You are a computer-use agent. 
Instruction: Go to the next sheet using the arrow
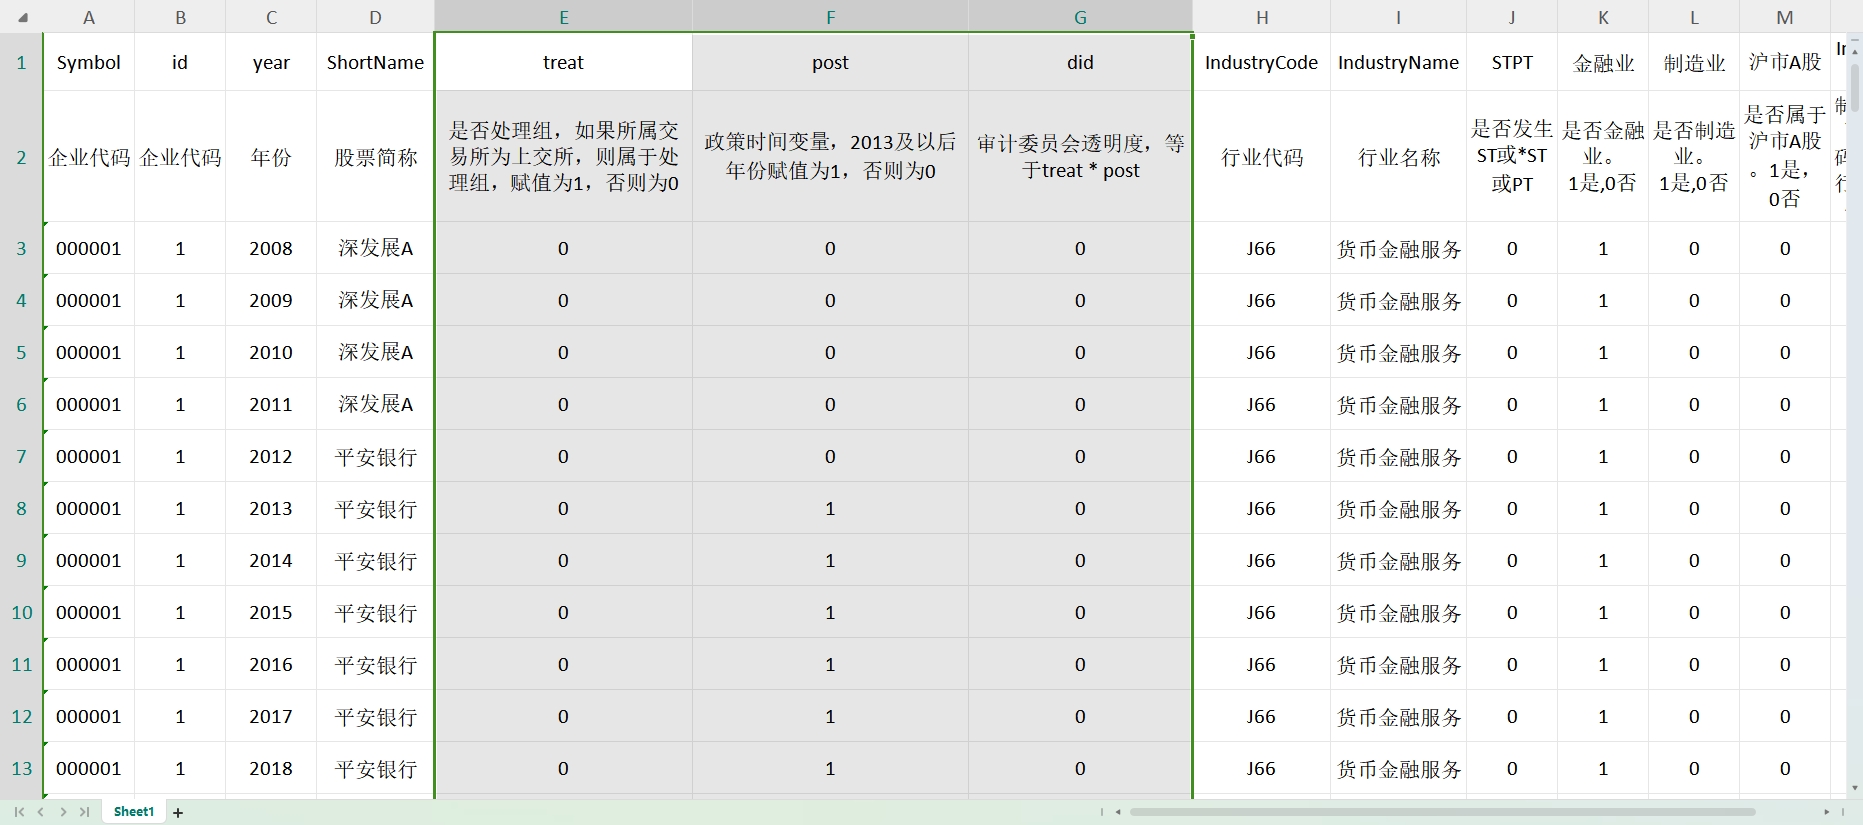(63, 812)
